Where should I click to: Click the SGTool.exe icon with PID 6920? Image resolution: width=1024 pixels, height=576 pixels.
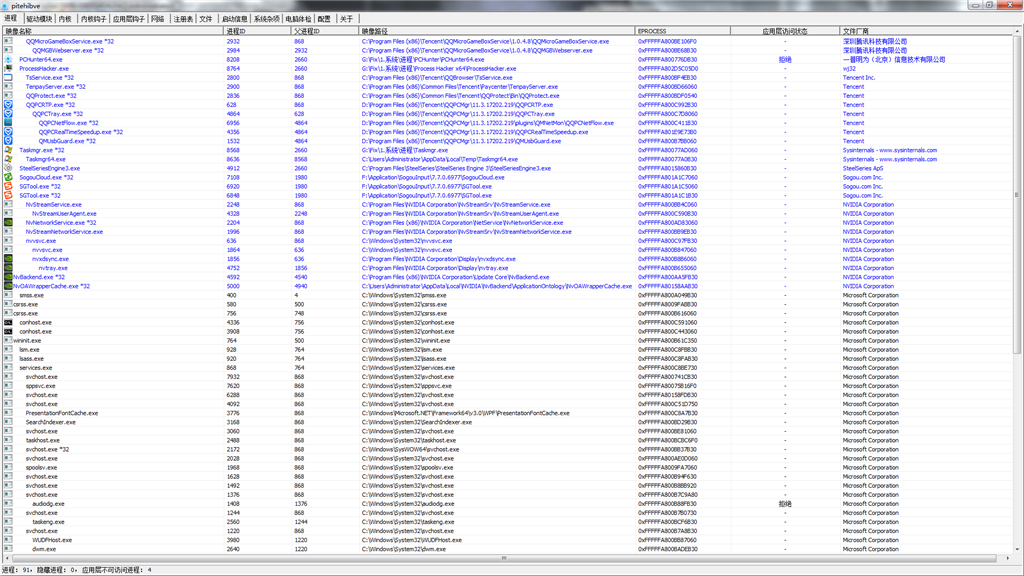pyautogui.click(x=8, y=186)
